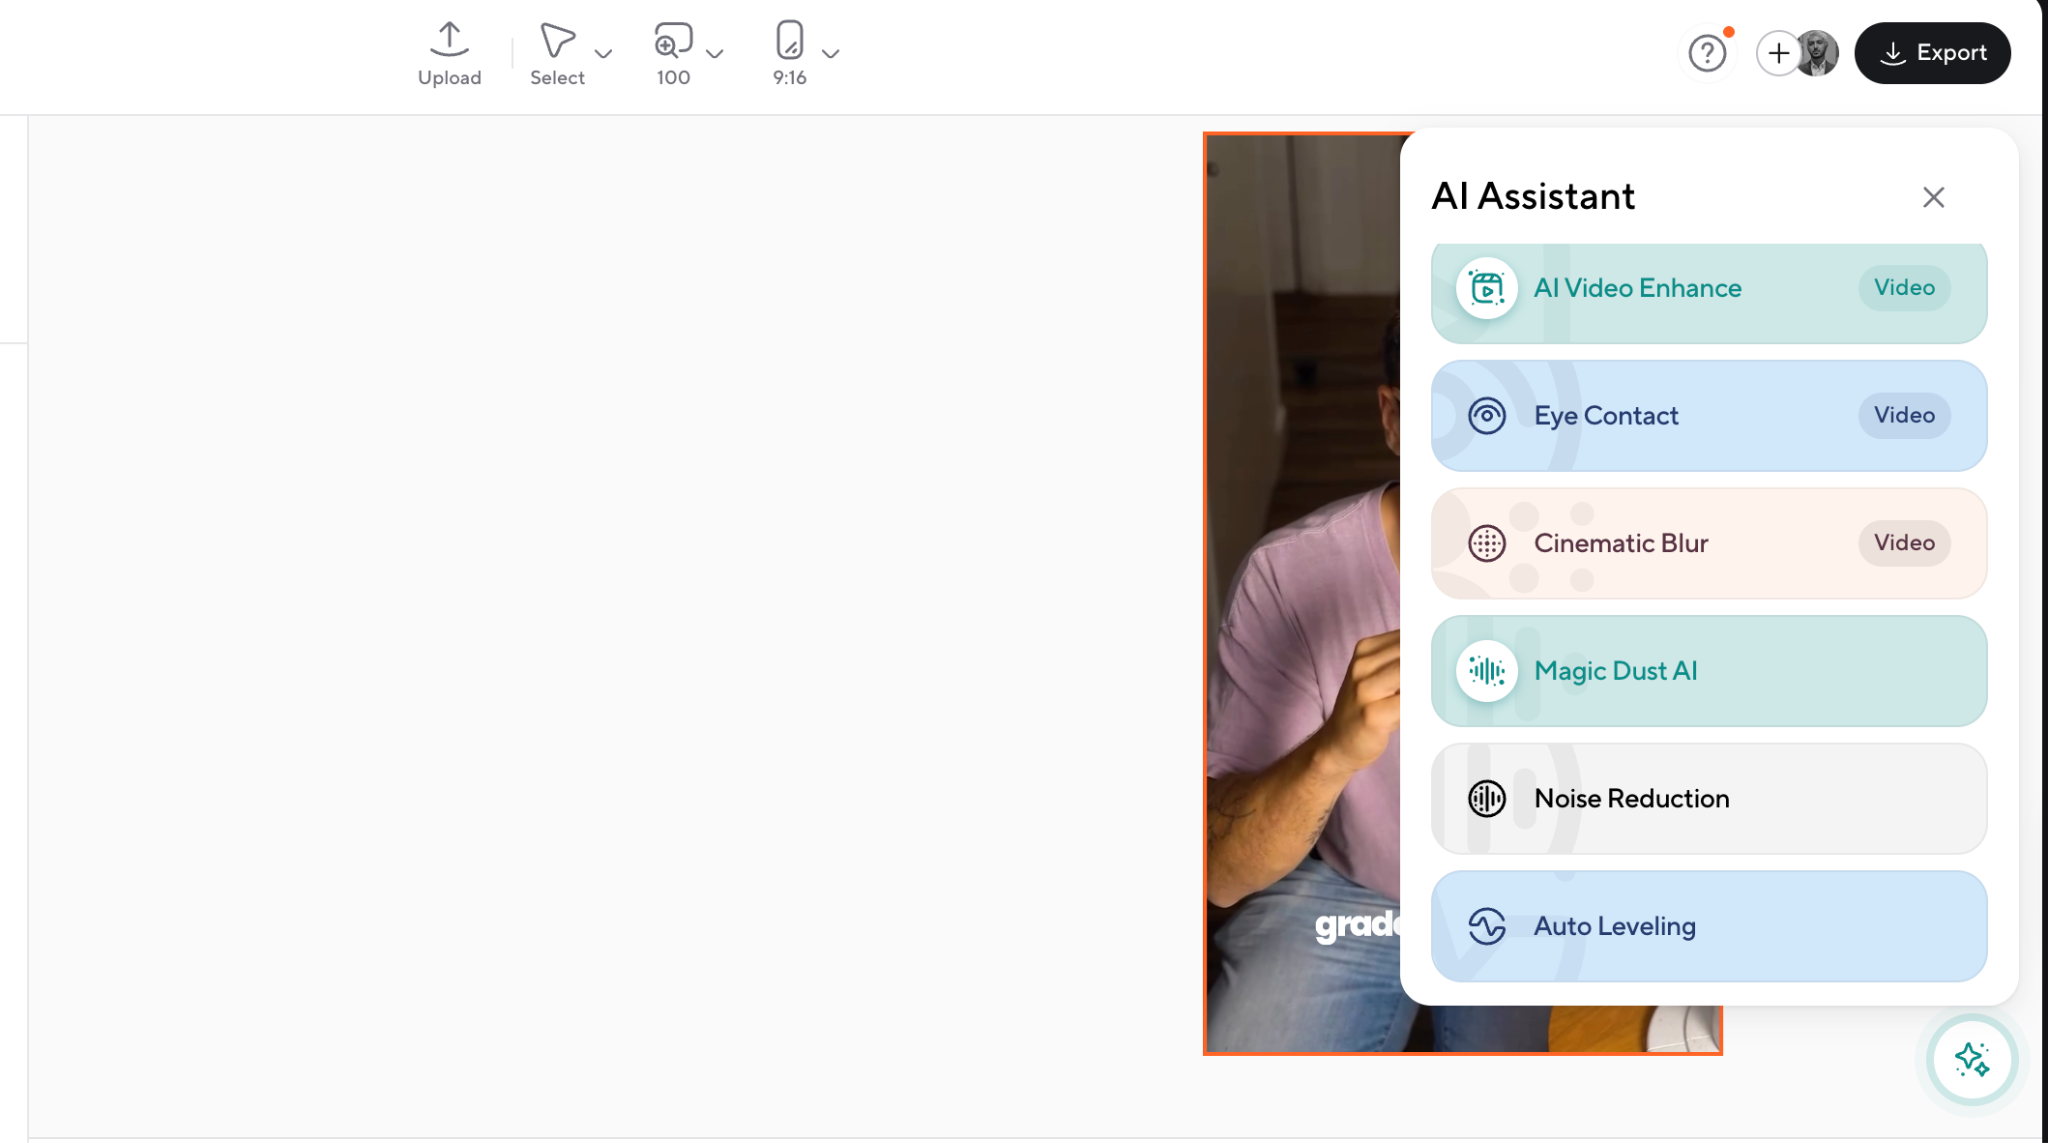Close the AI Assistant panel
This screenshot has height=1143, width=2048.
pyautogui.click(x=1933, y=197)
